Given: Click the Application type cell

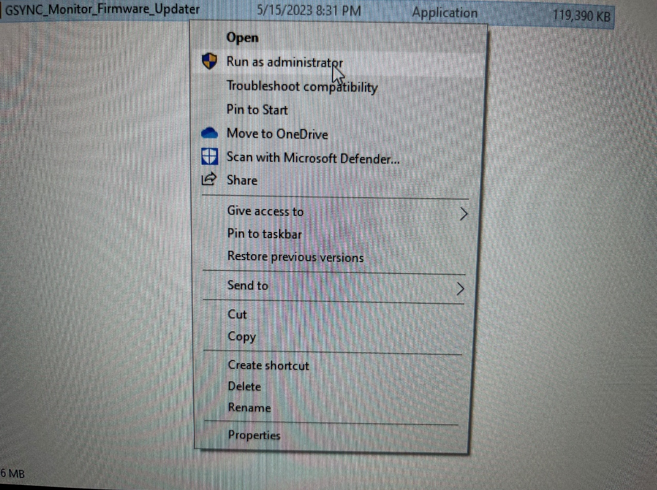Looking at the screenshot, I should click(x=445, y=13).
